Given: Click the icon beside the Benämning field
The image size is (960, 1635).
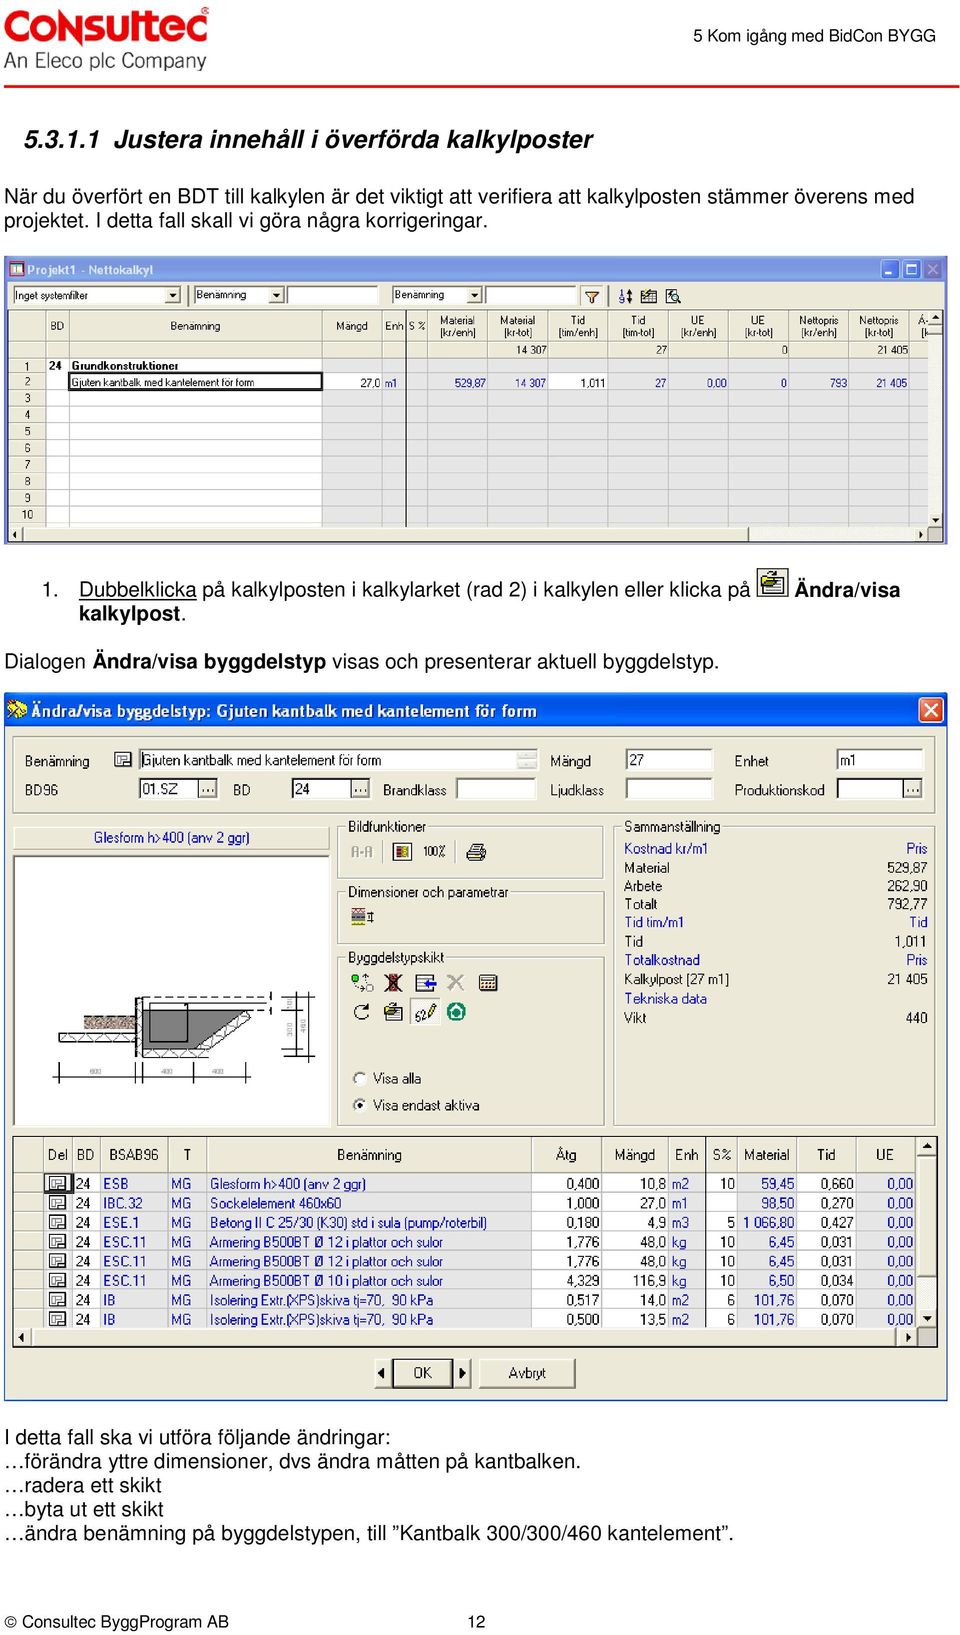Looking at the screenshot, I should 123,760.
